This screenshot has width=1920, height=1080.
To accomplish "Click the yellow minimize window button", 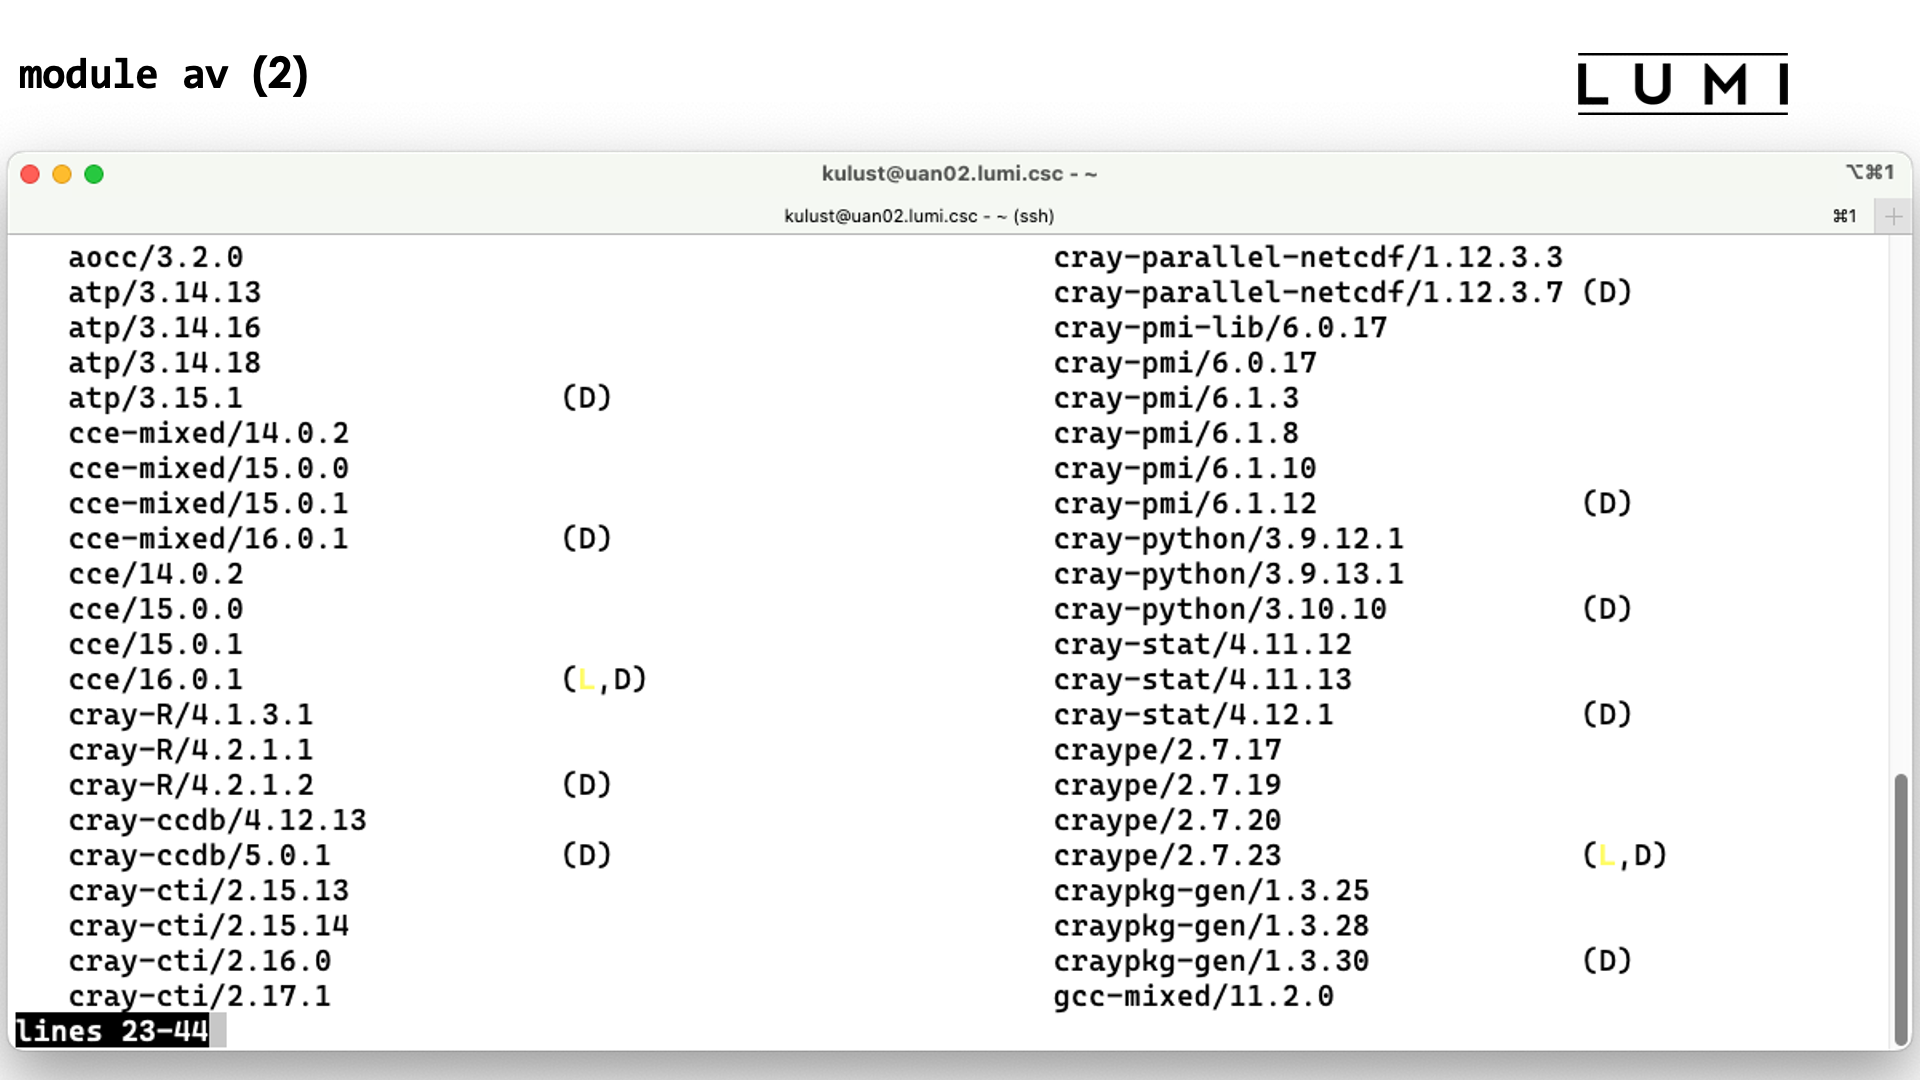I will (62, 174).
